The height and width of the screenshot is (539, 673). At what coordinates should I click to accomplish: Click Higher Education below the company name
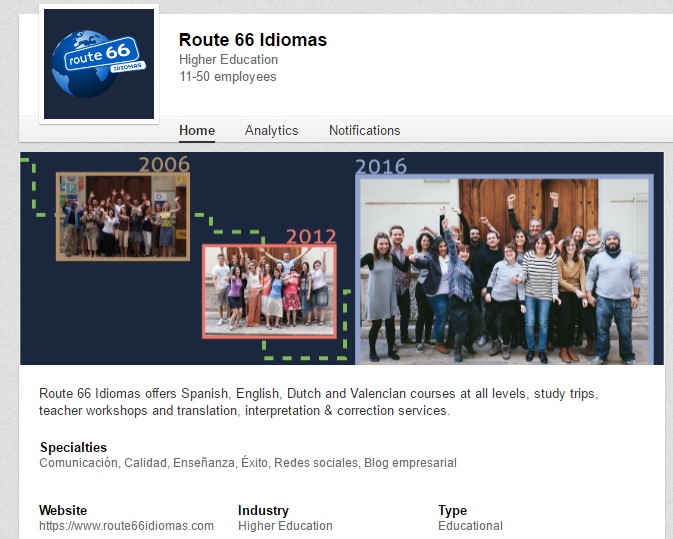pos(228,60)
